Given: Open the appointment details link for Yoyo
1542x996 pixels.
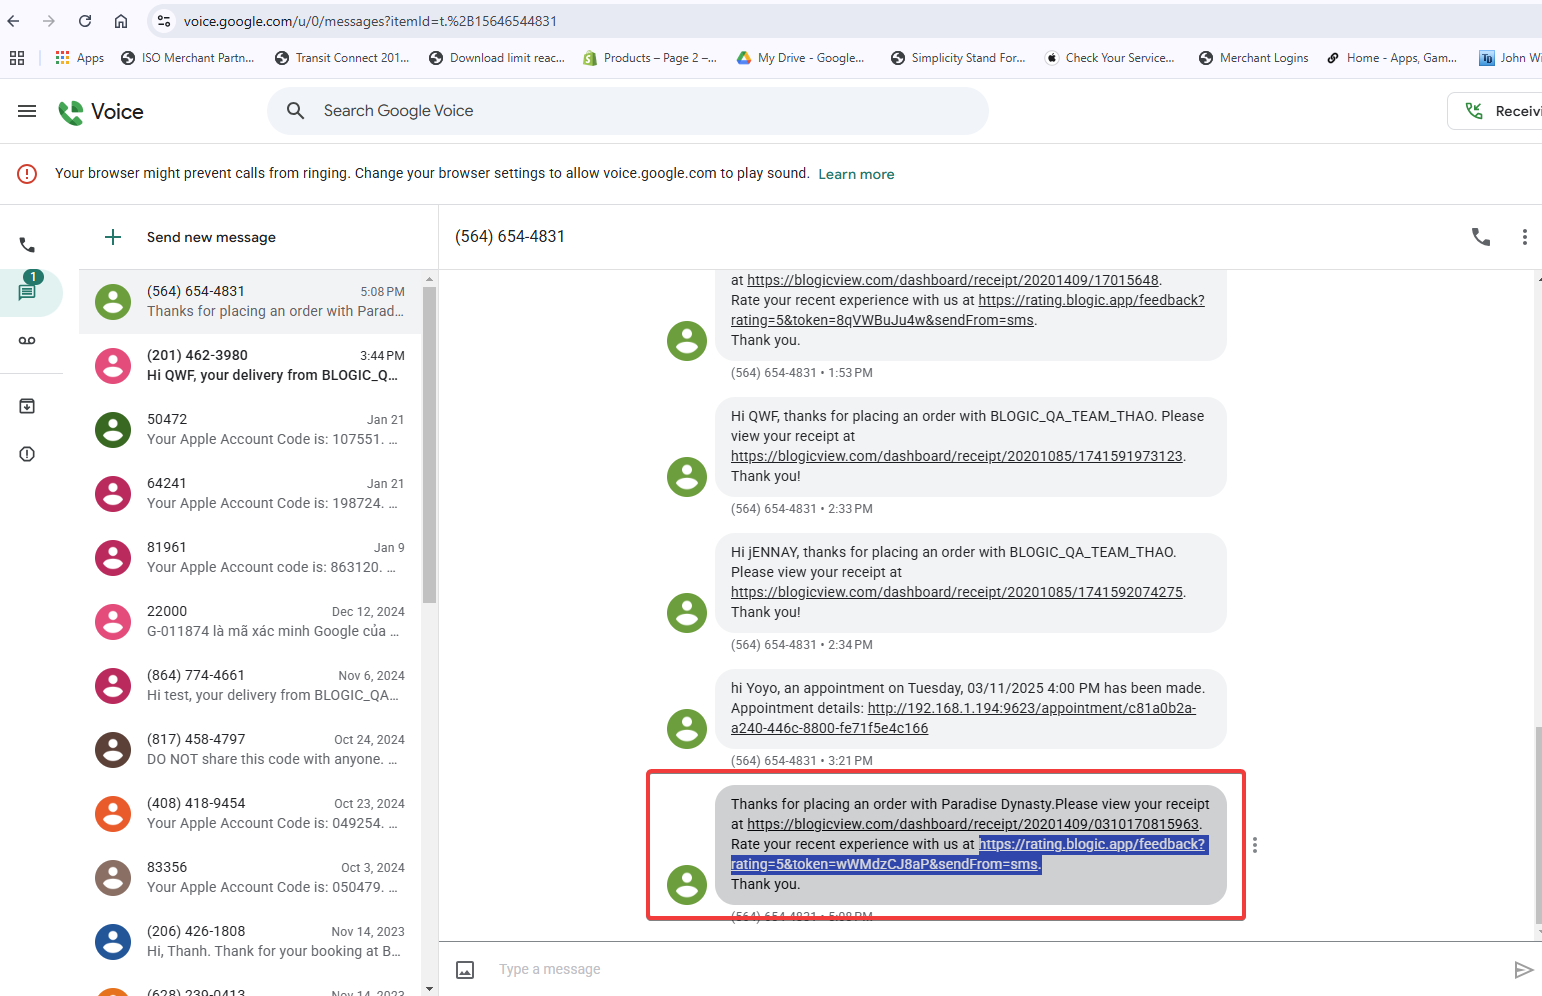Looking at the screenshot, I should [x=1030, y=709].
